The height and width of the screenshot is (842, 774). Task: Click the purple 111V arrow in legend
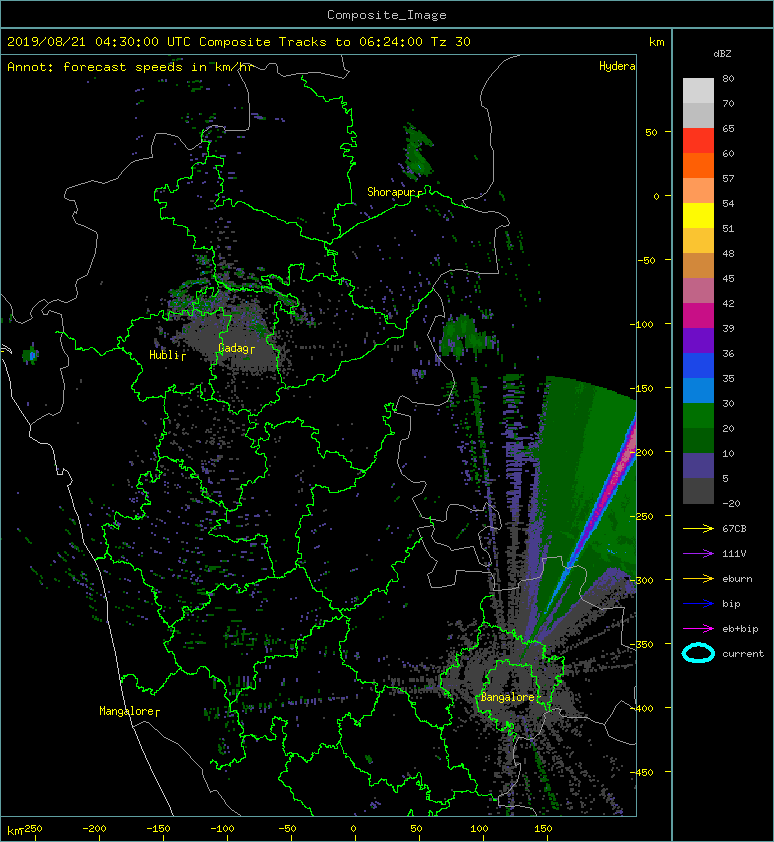point(698,554)
